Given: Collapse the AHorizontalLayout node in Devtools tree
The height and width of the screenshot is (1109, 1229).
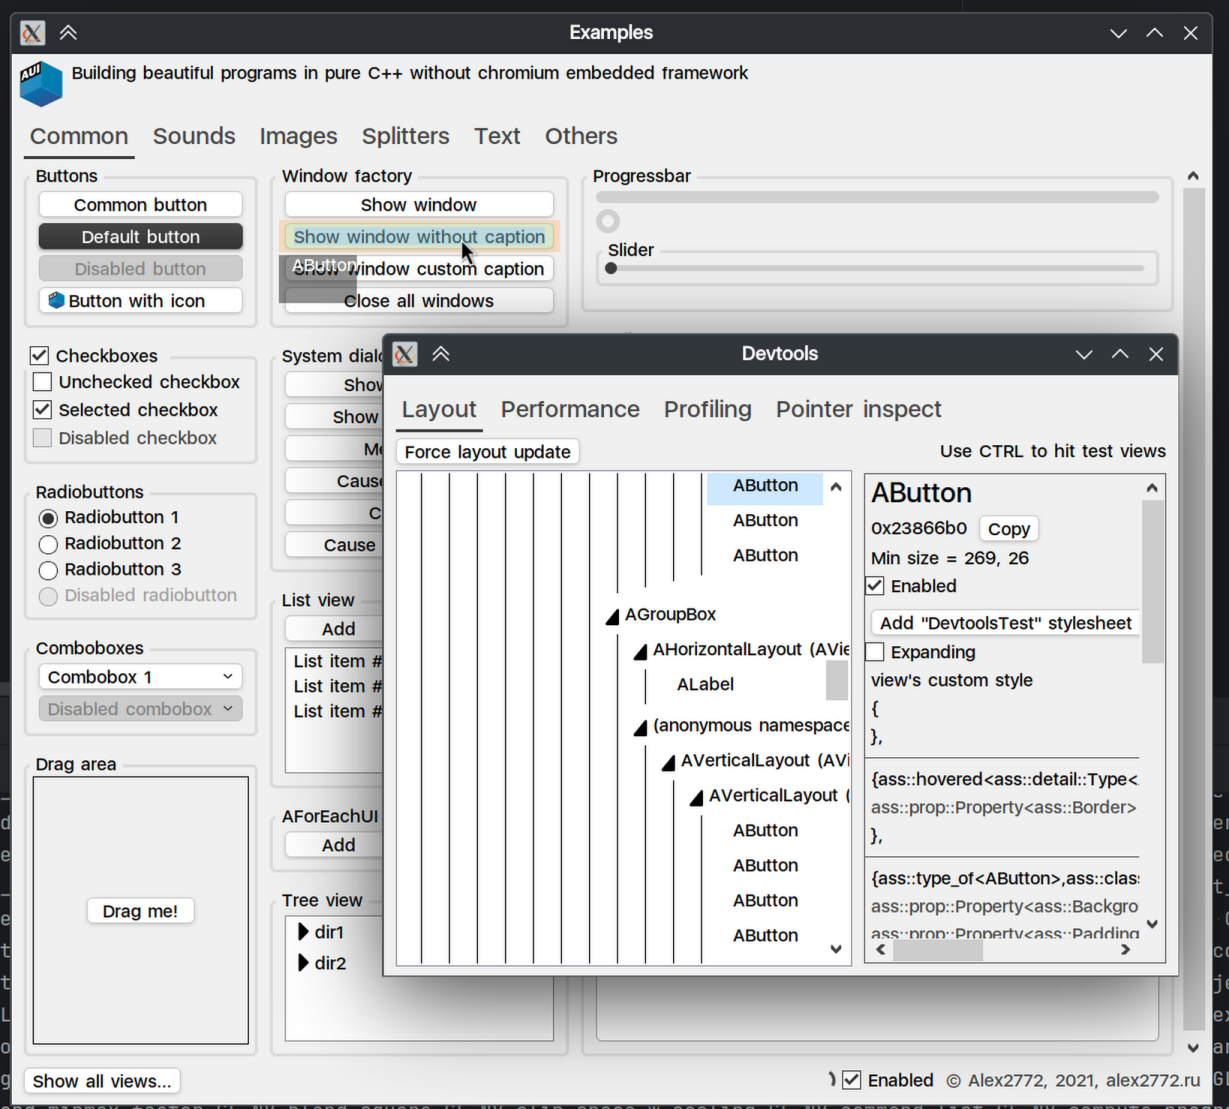Looking at the screenshot, I should click(x=640, y=652).
